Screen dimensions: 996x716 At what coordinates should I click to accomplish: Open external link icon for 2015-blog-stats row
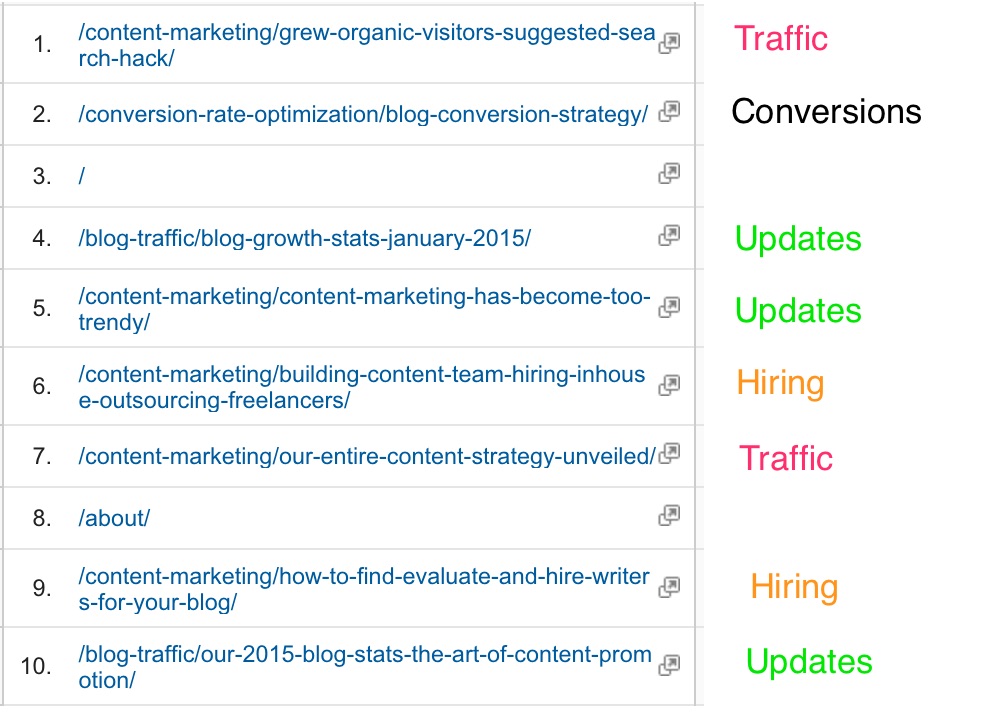[669, 665]
